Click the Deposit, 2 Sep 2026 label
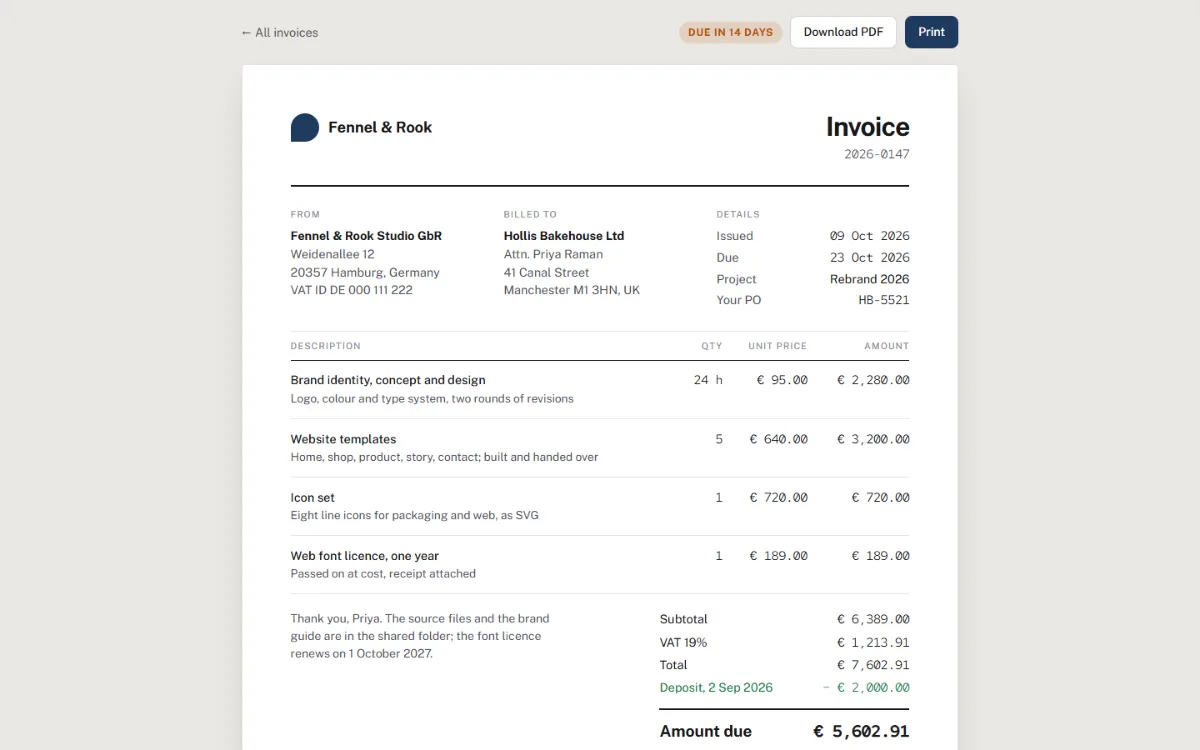Viewport: 1200px width, 750px height. coord(716,688)
